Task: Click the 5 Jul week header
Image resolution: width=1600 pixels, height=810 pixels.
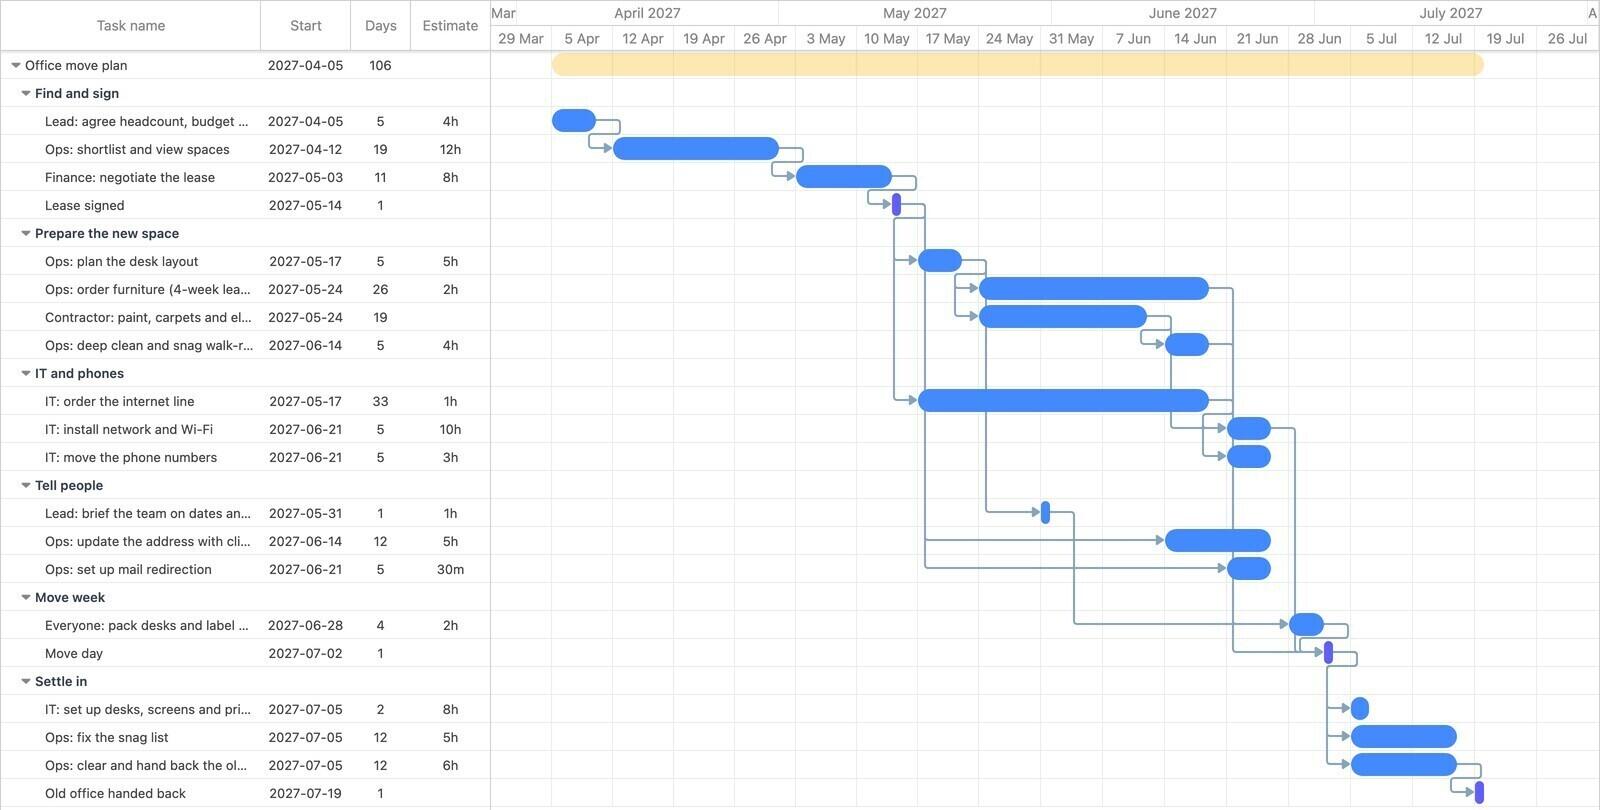Action: [1381, 38]
